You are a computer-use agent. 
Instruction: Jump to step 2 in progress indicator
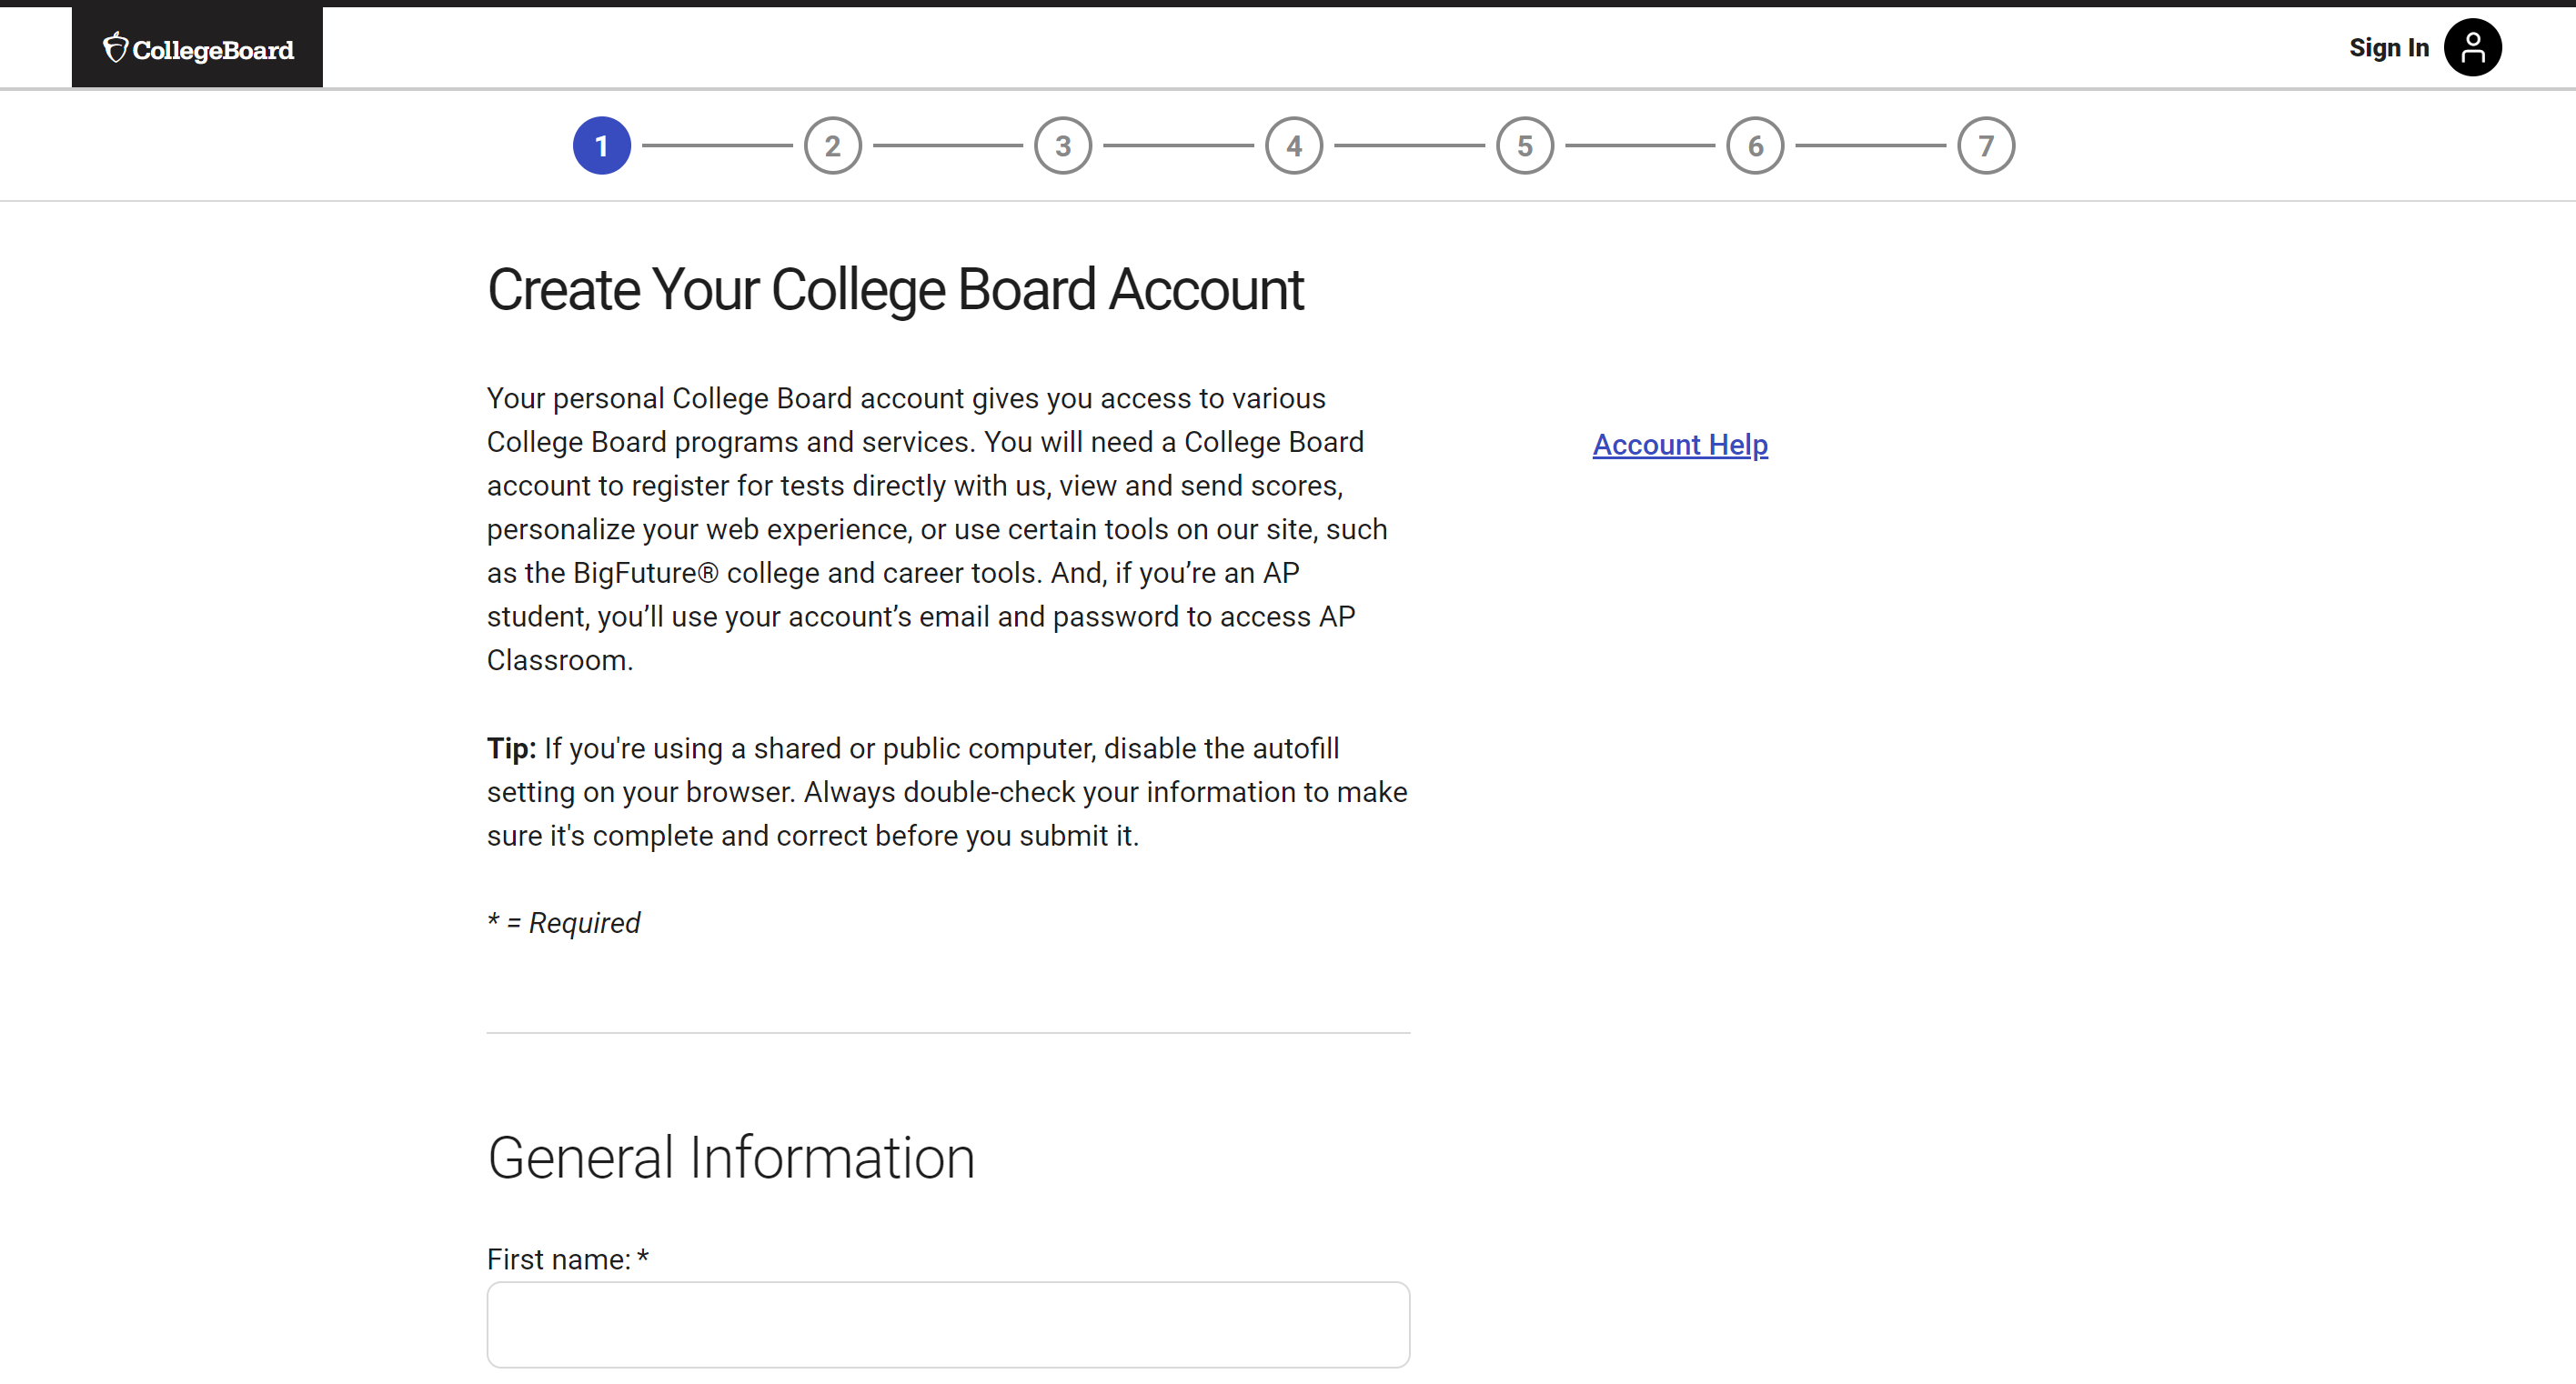833,146
